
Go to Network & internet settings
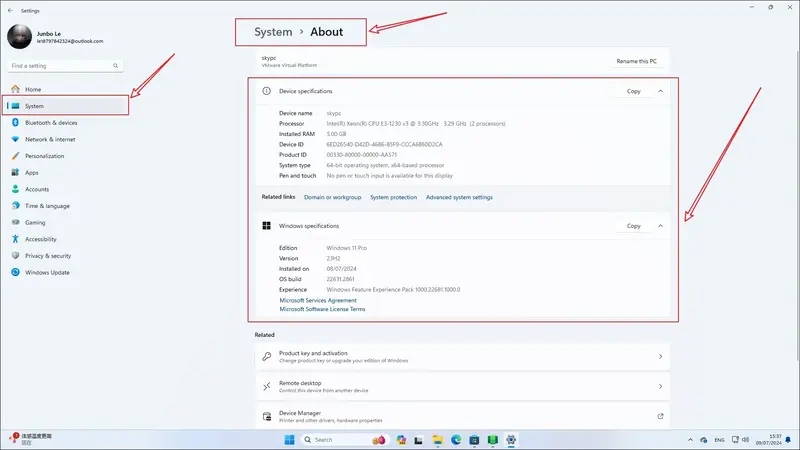click(x=50, y=139)
